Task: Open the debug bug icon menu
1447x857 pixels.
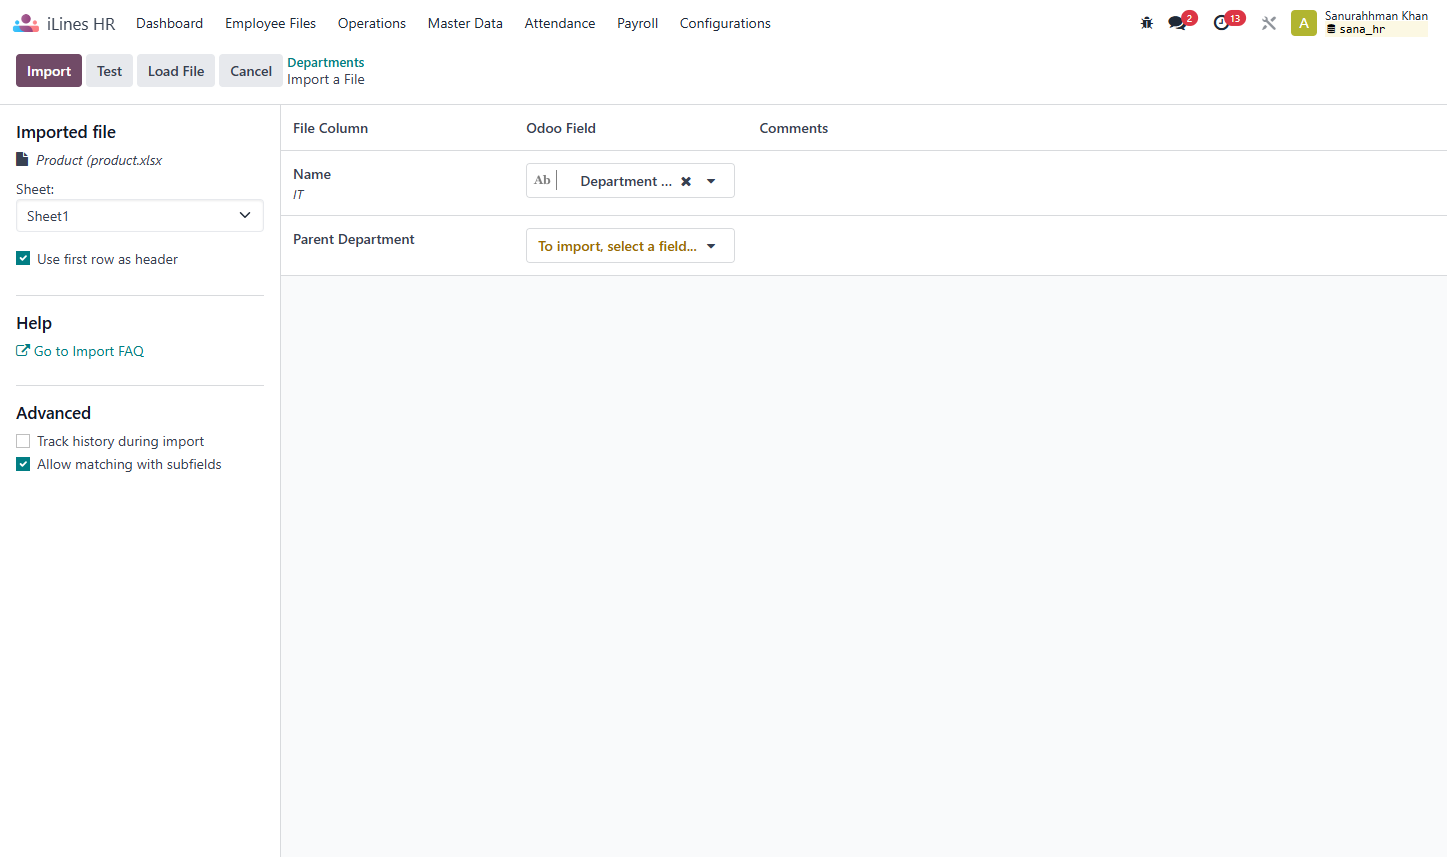Action: coord(1147,23)
